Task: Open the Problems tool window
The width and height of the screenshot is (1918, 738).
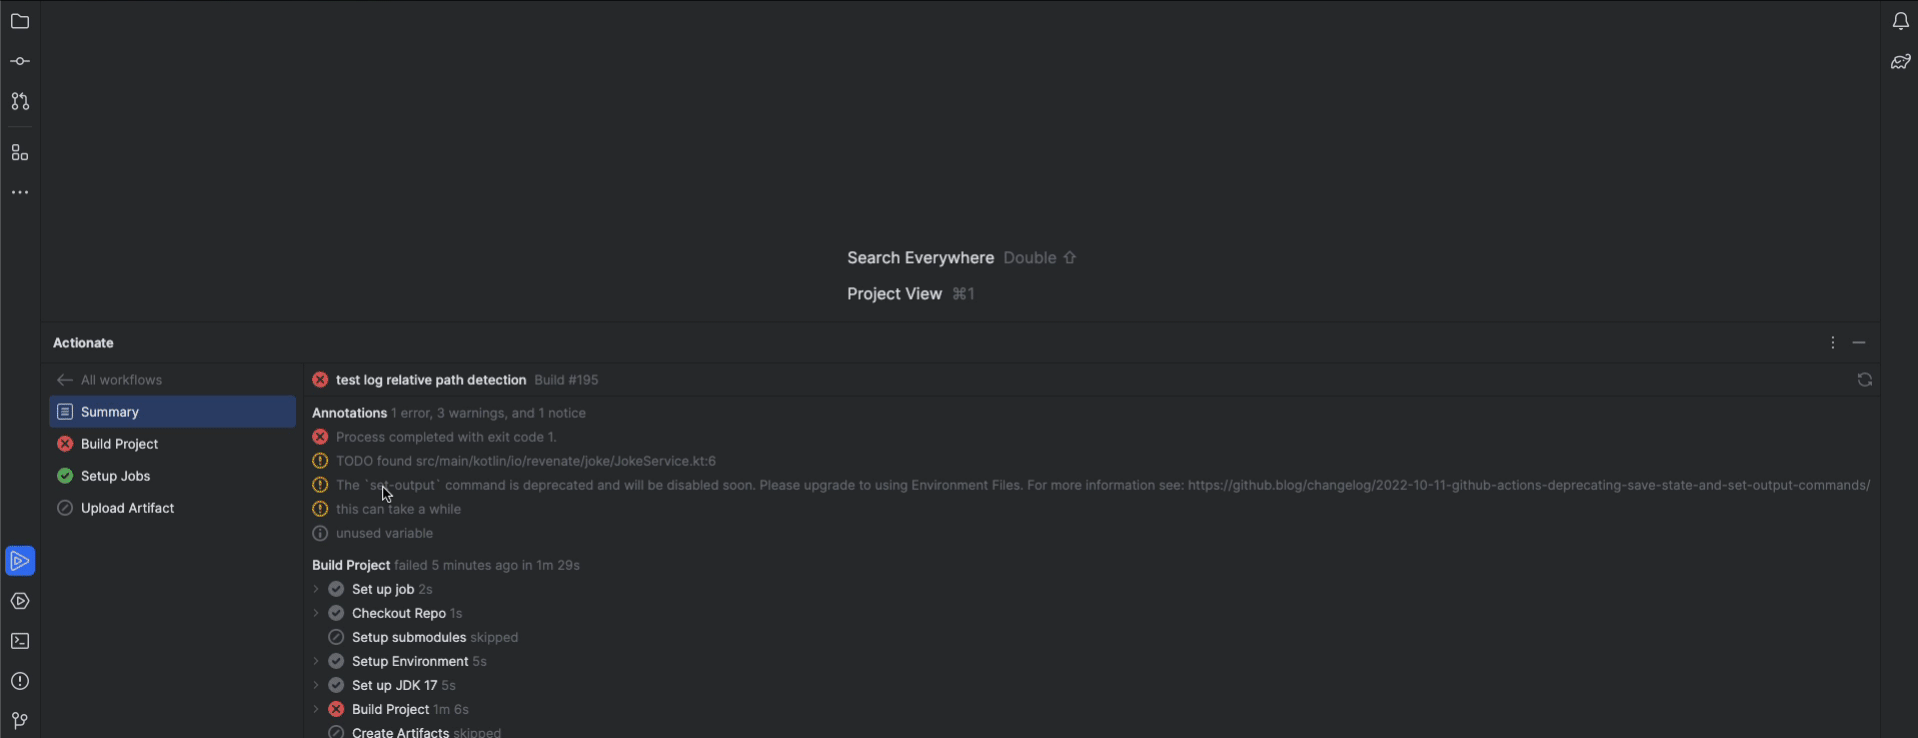Action: pyautogui.click(x=20, y=681)
